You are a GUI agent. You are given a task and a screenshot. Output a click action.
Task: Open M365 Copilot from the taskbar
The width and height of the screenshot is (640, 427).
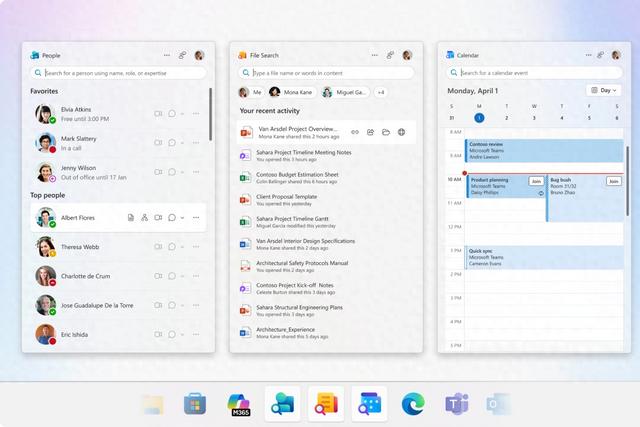click(239, 404)
